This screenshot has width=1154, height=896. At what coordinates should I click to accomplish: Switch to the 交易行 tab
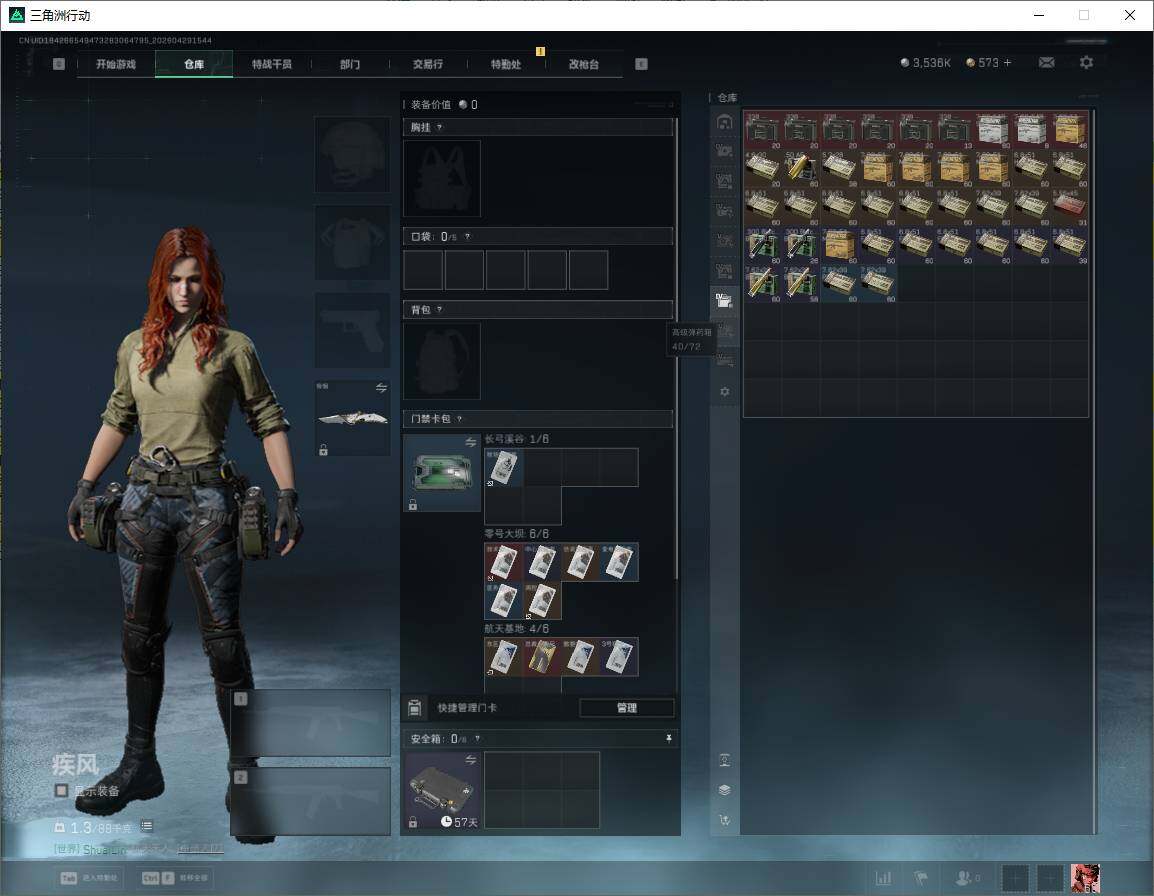click(428, 64)
